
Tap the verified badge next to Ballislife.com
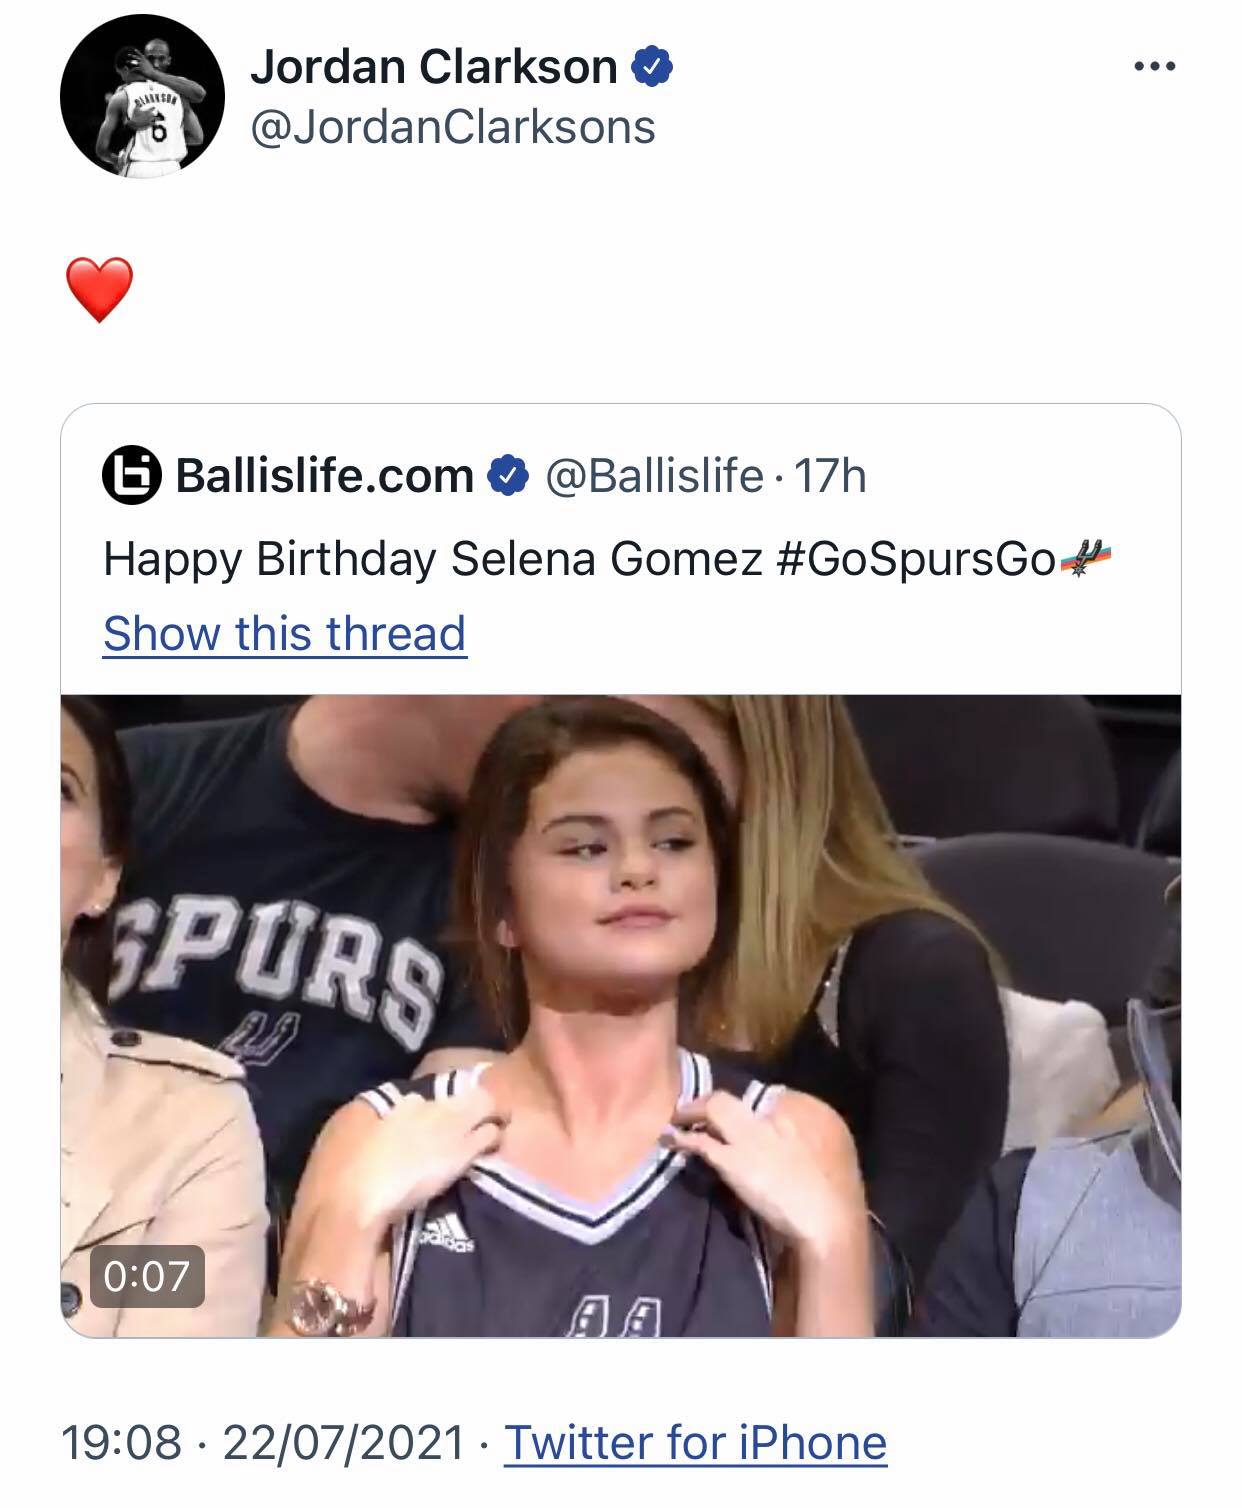508,476
